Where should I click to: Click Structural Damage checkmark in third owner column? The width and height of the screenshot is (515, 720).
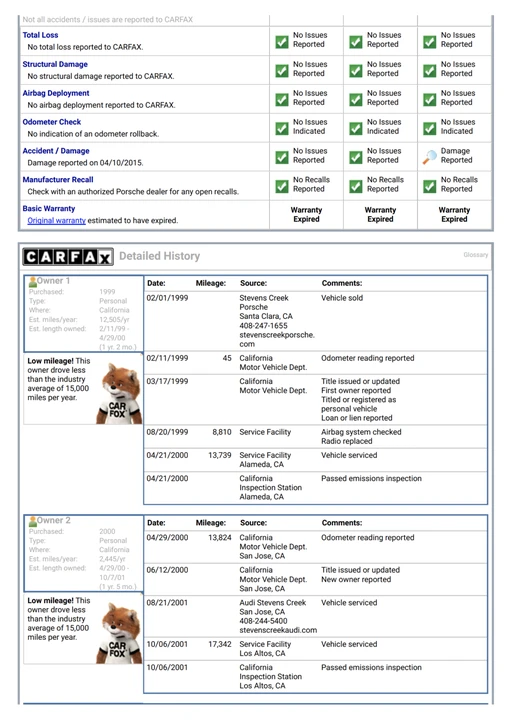430,71
